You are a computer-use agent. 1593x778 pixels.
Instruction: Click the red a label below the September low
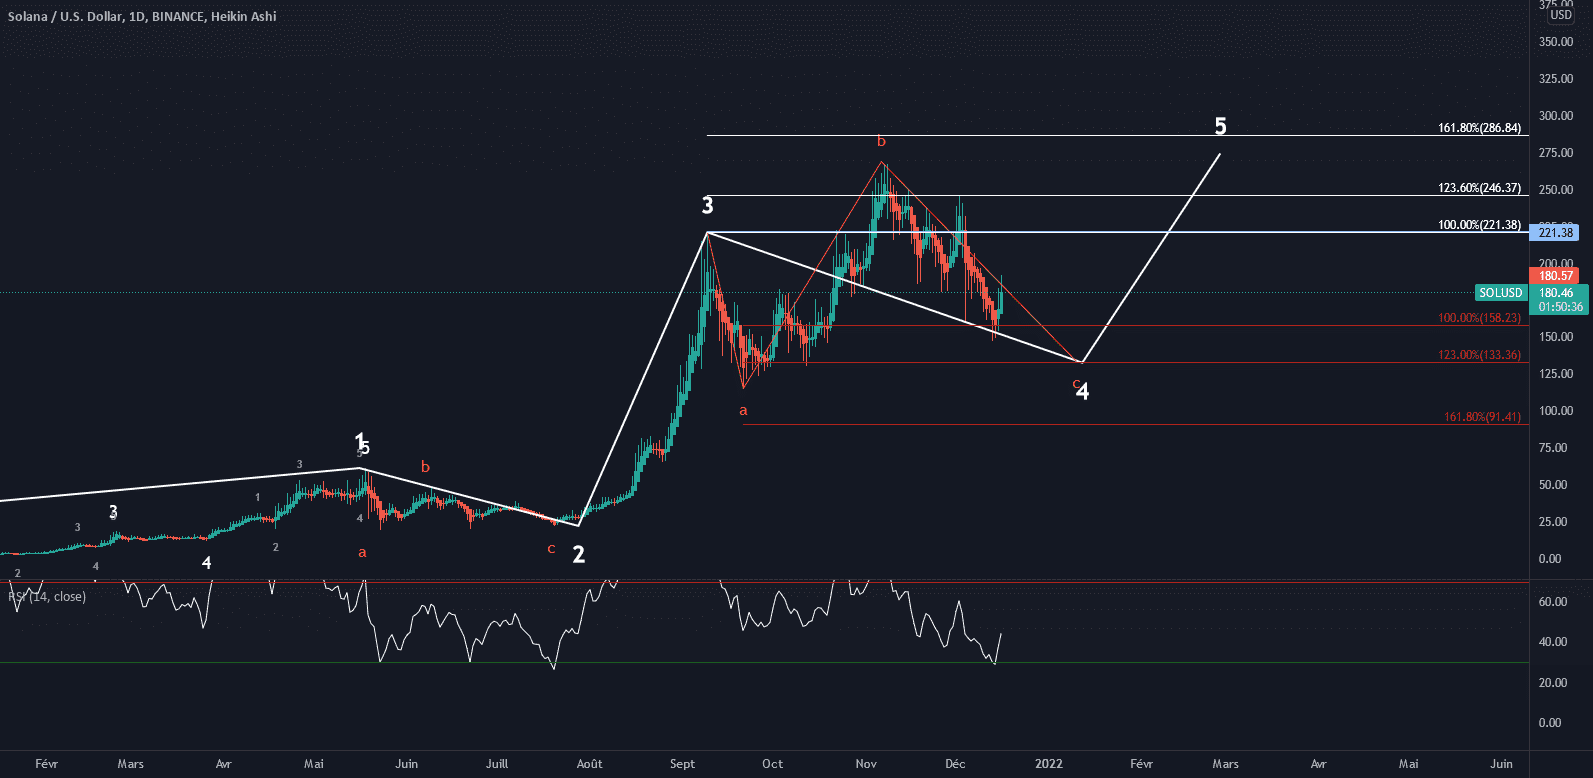pos(743,410)
